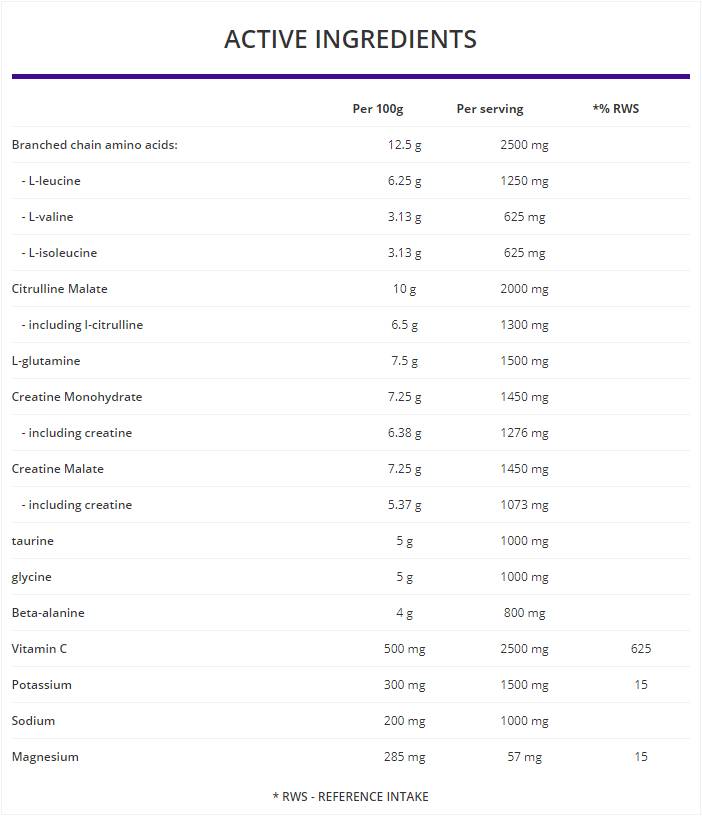Select the 'Branched chain amino acids:' row label
This screenshot has width=702, height=816.
[95, 145]
